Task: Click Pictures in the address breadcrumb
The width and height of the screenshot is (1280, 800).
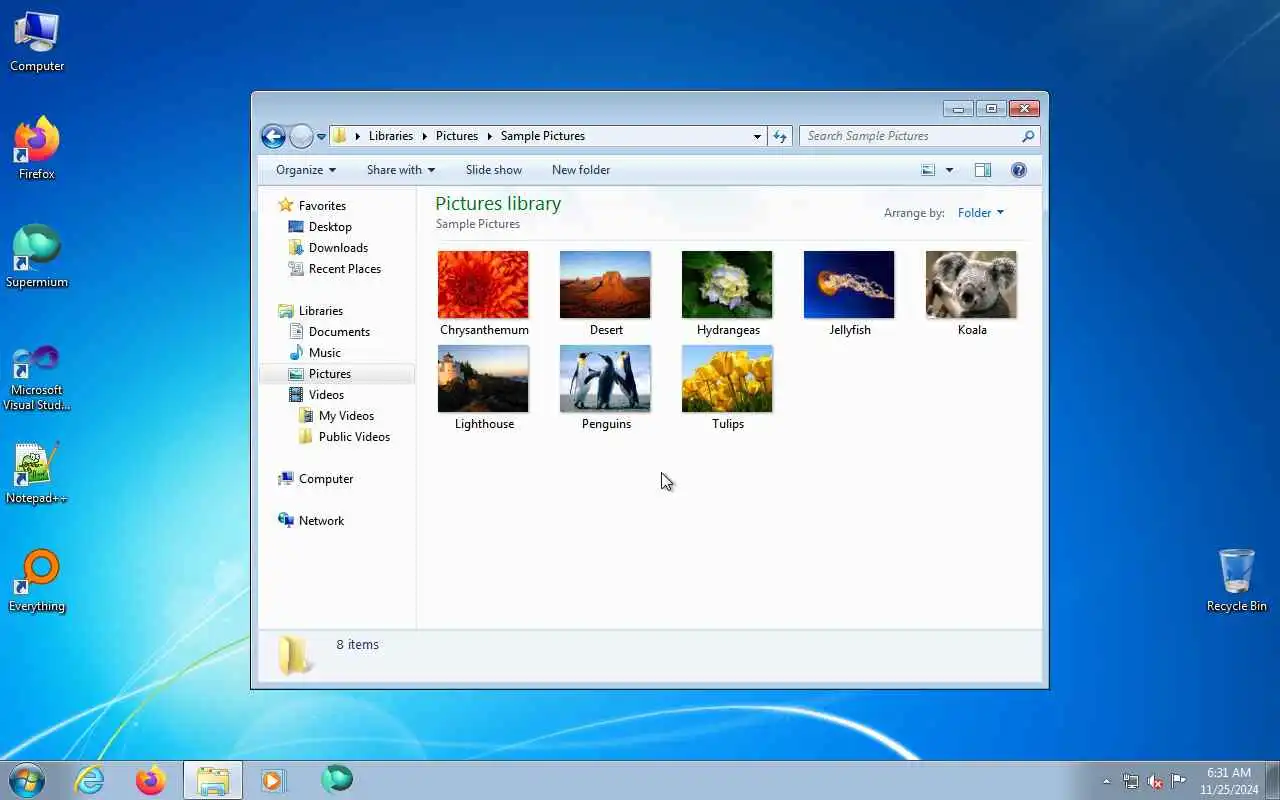Action: pos(457,136)
